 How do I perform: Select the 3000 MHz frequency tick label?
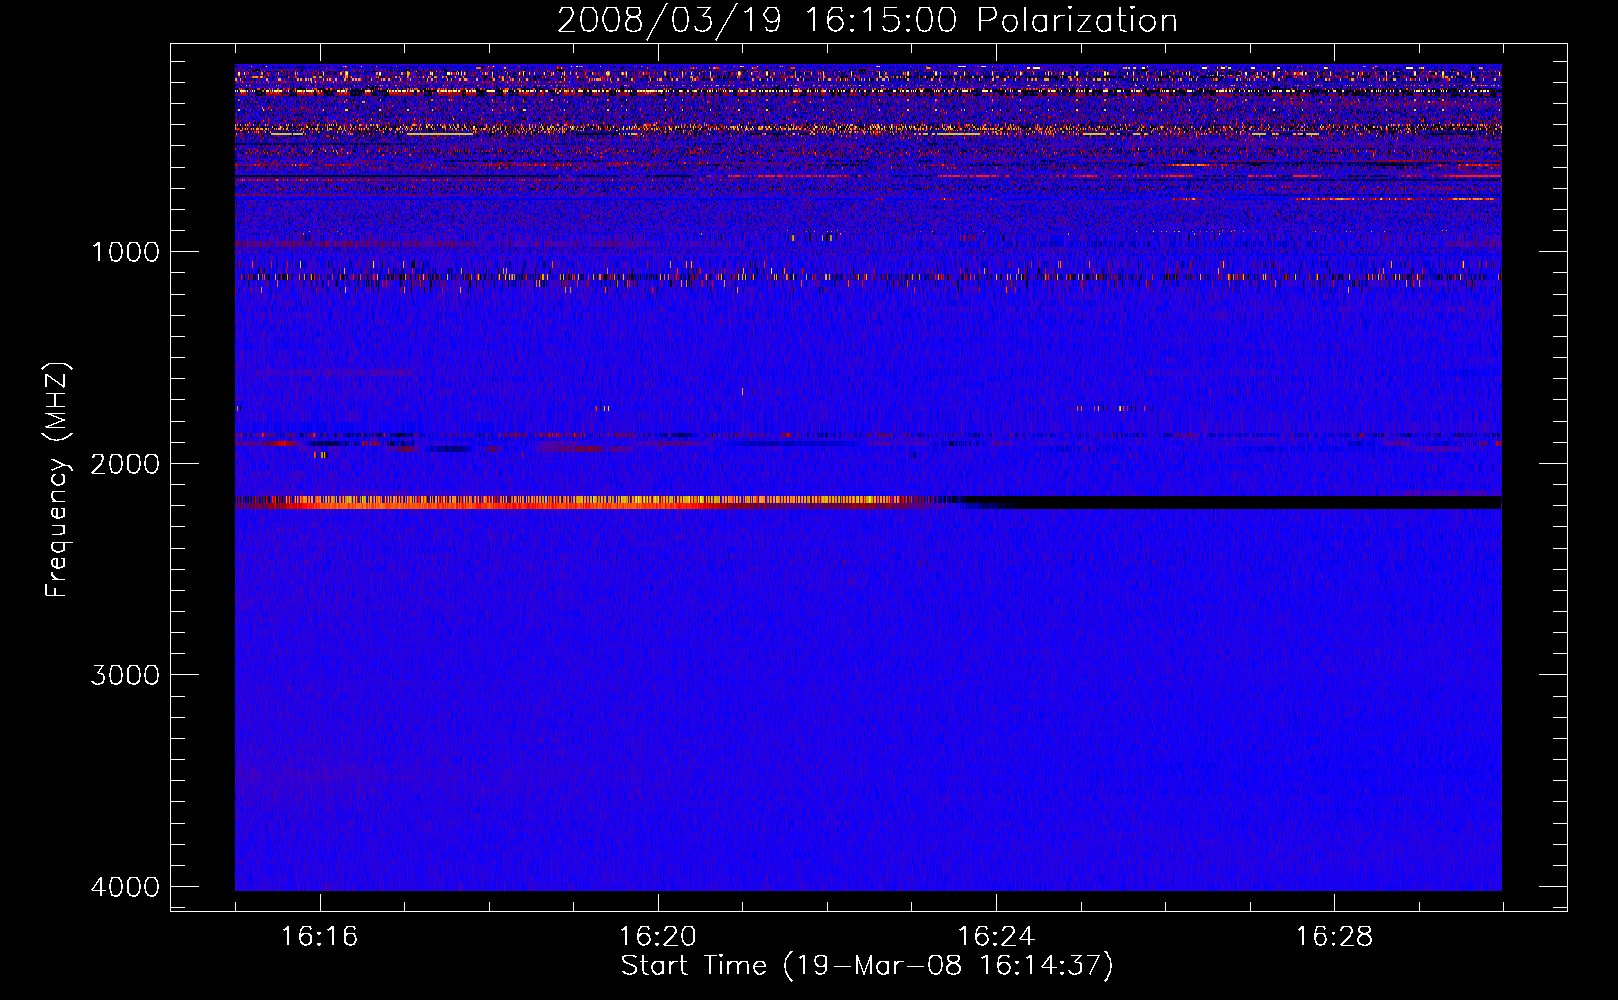(x=125, y=675)
